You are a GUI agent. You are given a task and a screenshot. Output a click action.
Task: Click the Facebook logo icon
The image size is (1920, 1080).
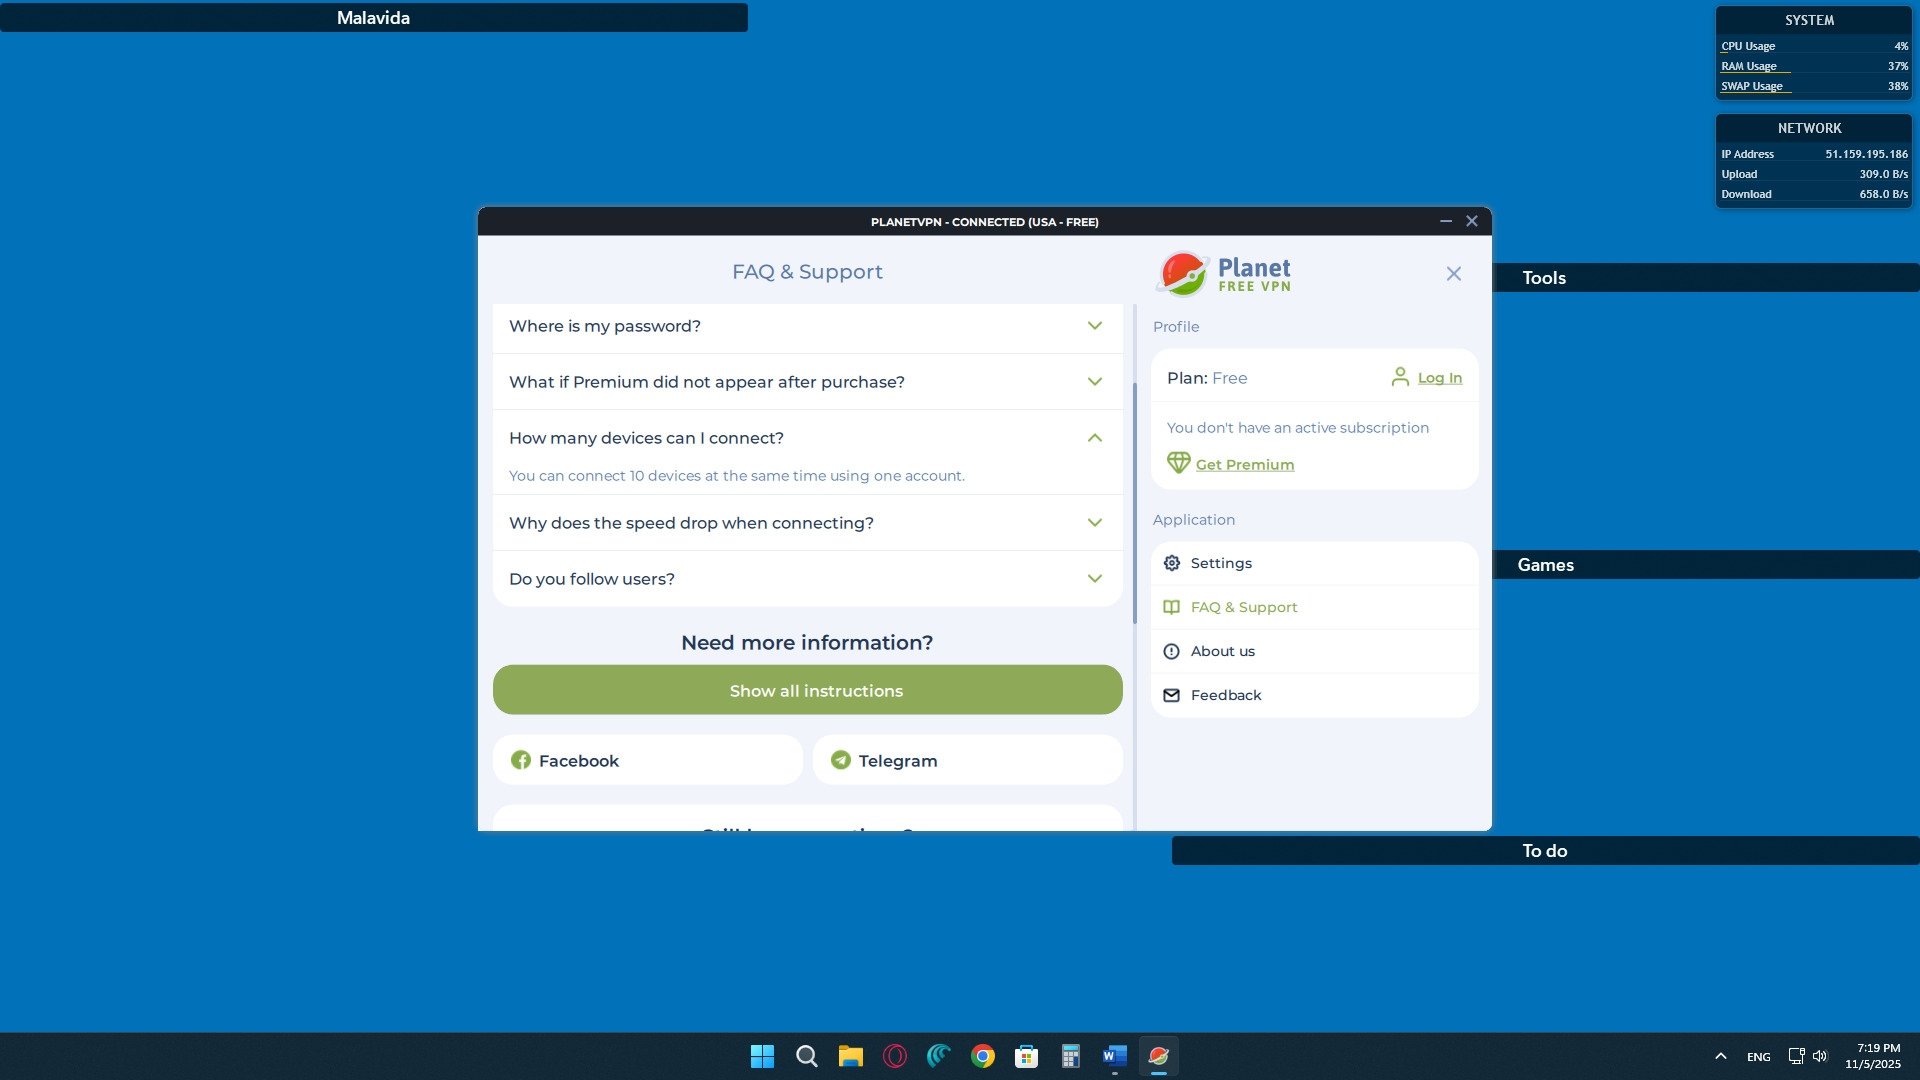pyautogui.click(x=521, y=760)
